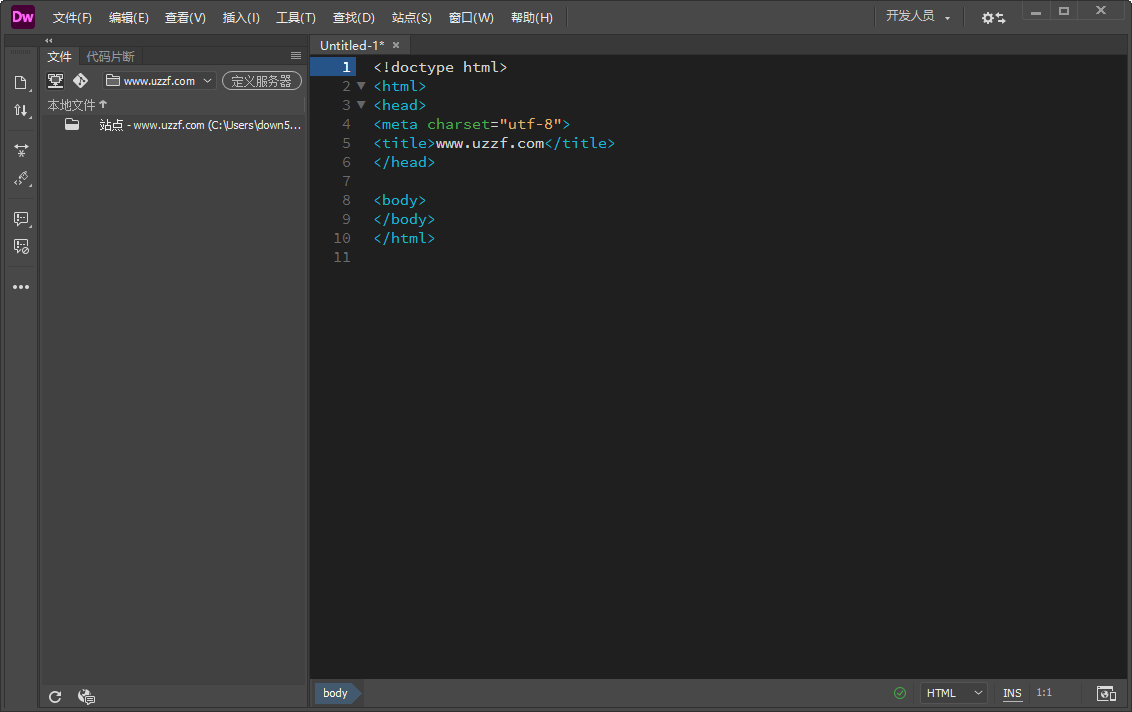
Task: Sort by 本地文件 column header
Action: click(77, 105)
